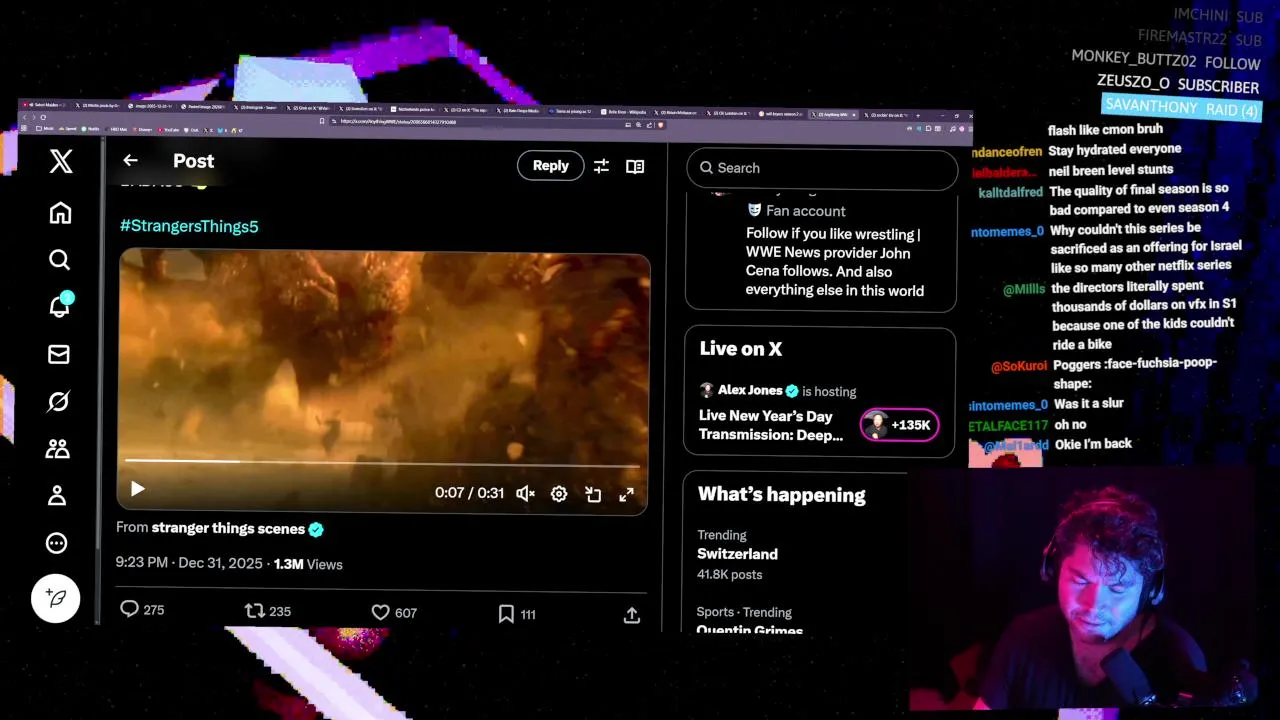1280x720 pixels.
Task: Enter fullscreen for the video
Action: (x=626, y=494)
